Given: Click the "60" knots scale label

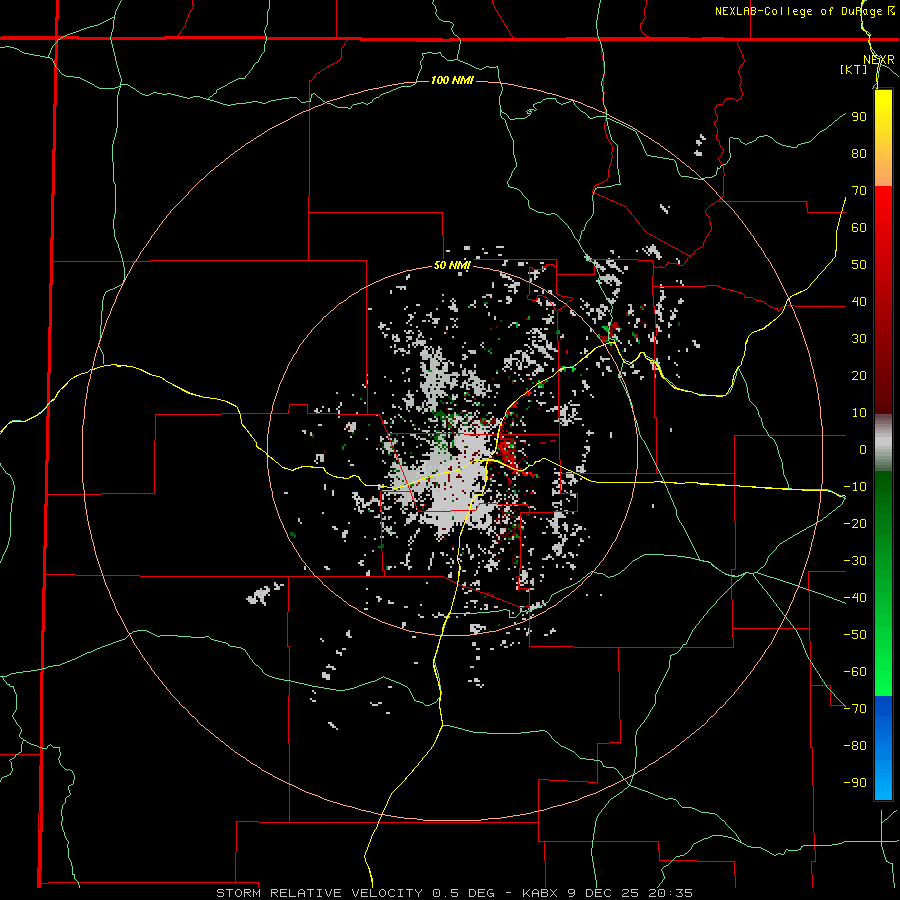Looking at the screenshot, I should tap(859, 227).
